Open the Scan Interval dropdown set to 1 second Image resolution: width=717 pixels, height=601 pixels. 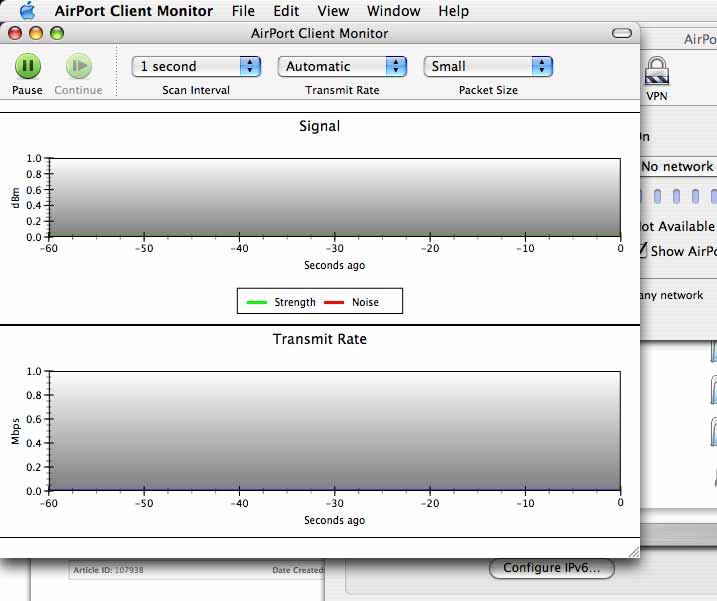point(196,67)
